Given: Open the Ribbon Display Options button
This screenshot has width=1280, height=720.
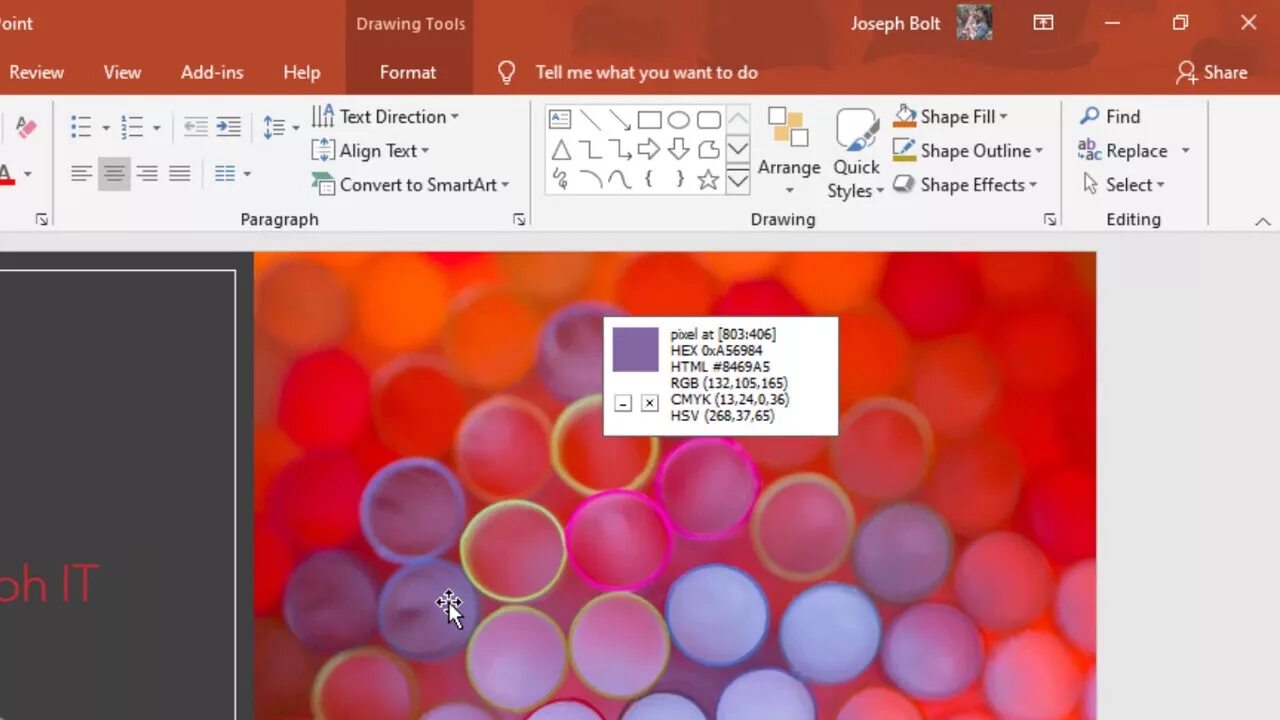Looking at the screenshot, I should [1043, 22].
